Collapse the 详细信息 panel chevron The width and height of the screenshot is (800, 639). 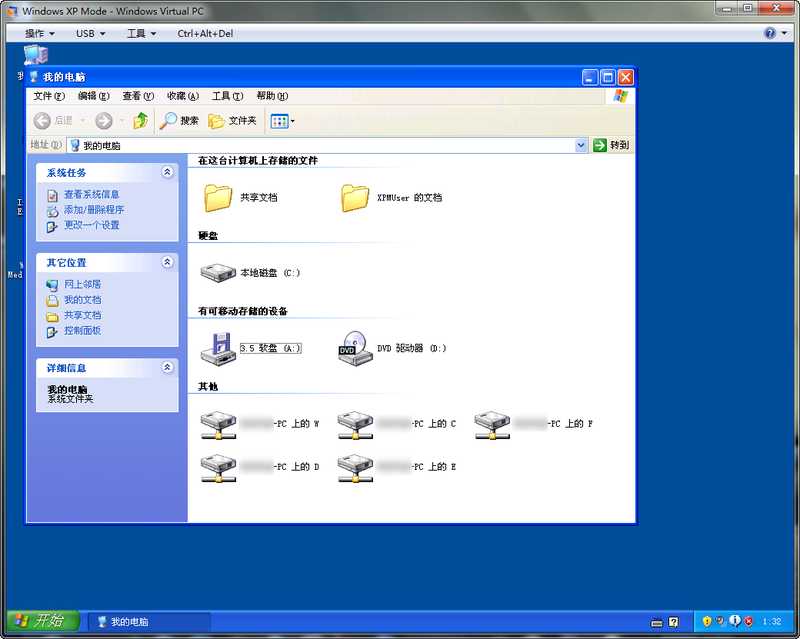[167, 367]
